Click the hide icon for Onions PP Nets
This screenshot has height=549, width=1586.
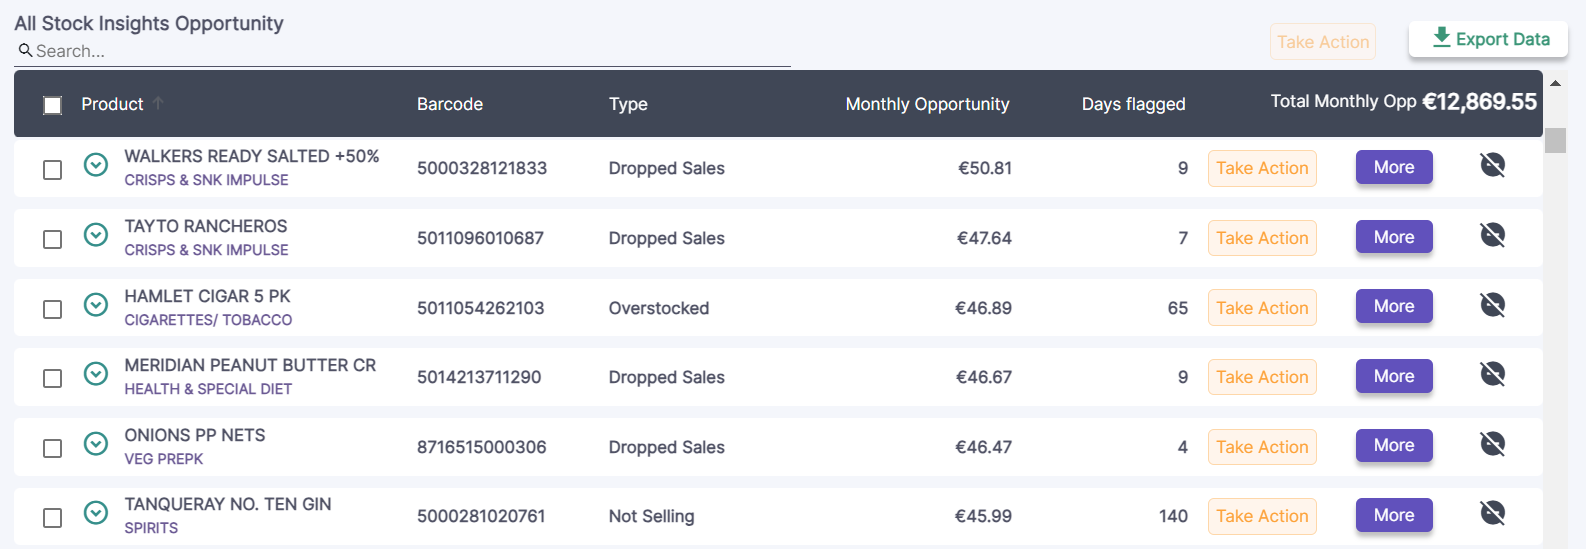click(1492, 444)
